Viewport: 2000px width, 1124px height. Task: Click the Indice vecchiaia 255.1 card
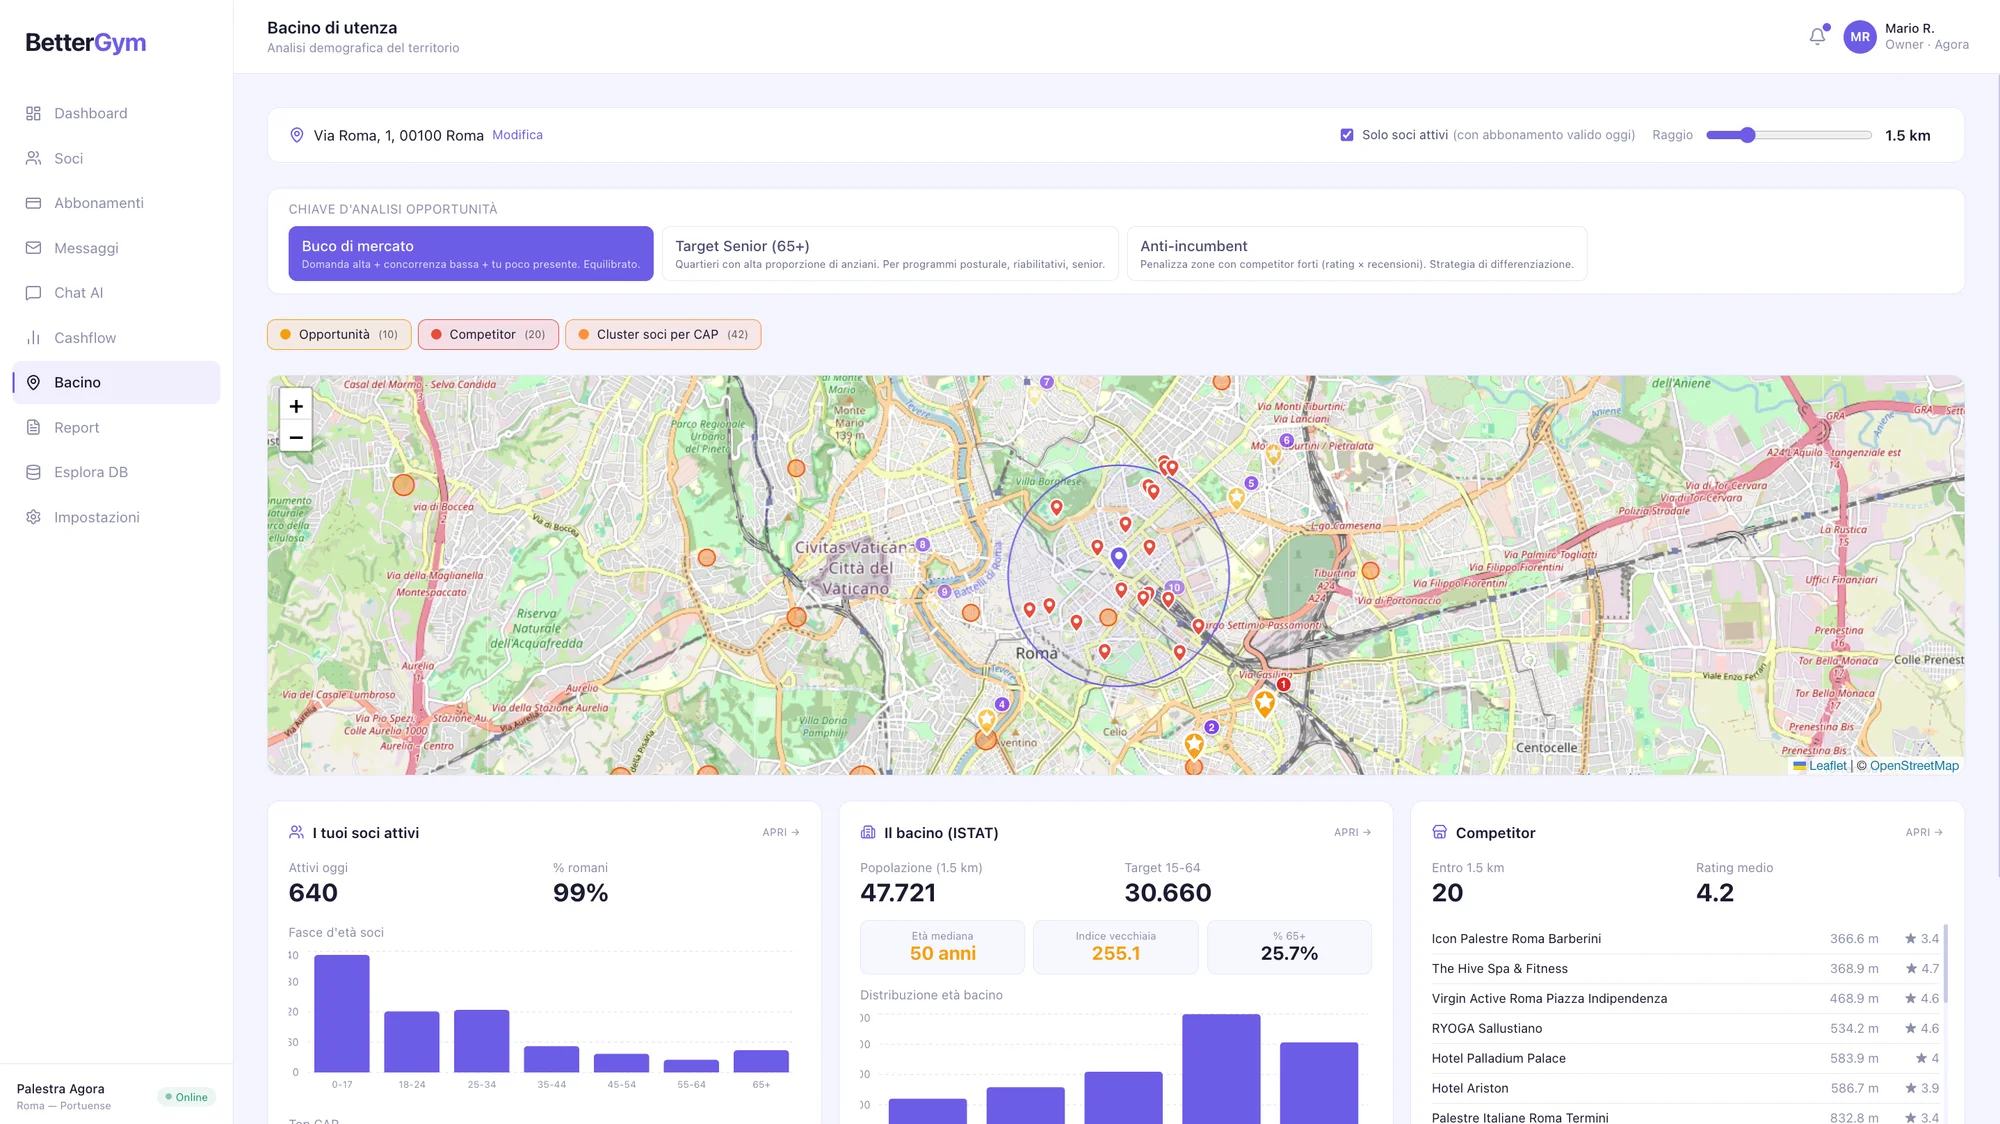tap(1115, 947)
